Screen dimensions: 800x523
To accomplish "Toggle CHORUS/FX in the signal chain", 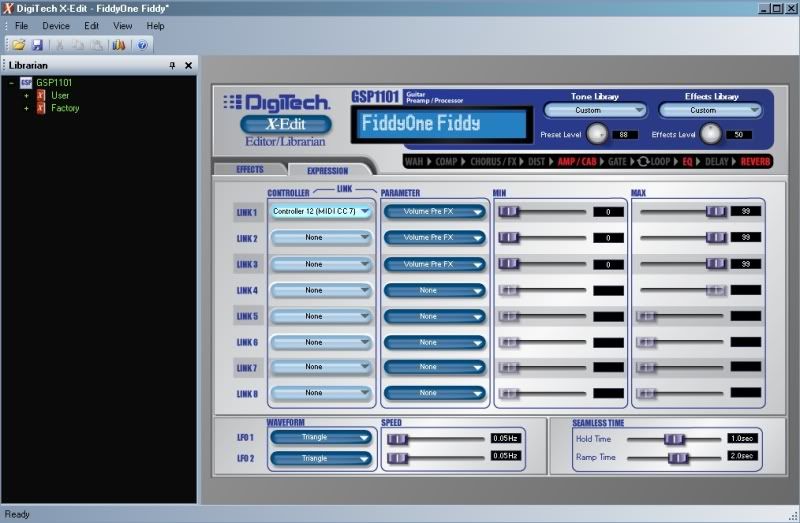I will [493, 162].
